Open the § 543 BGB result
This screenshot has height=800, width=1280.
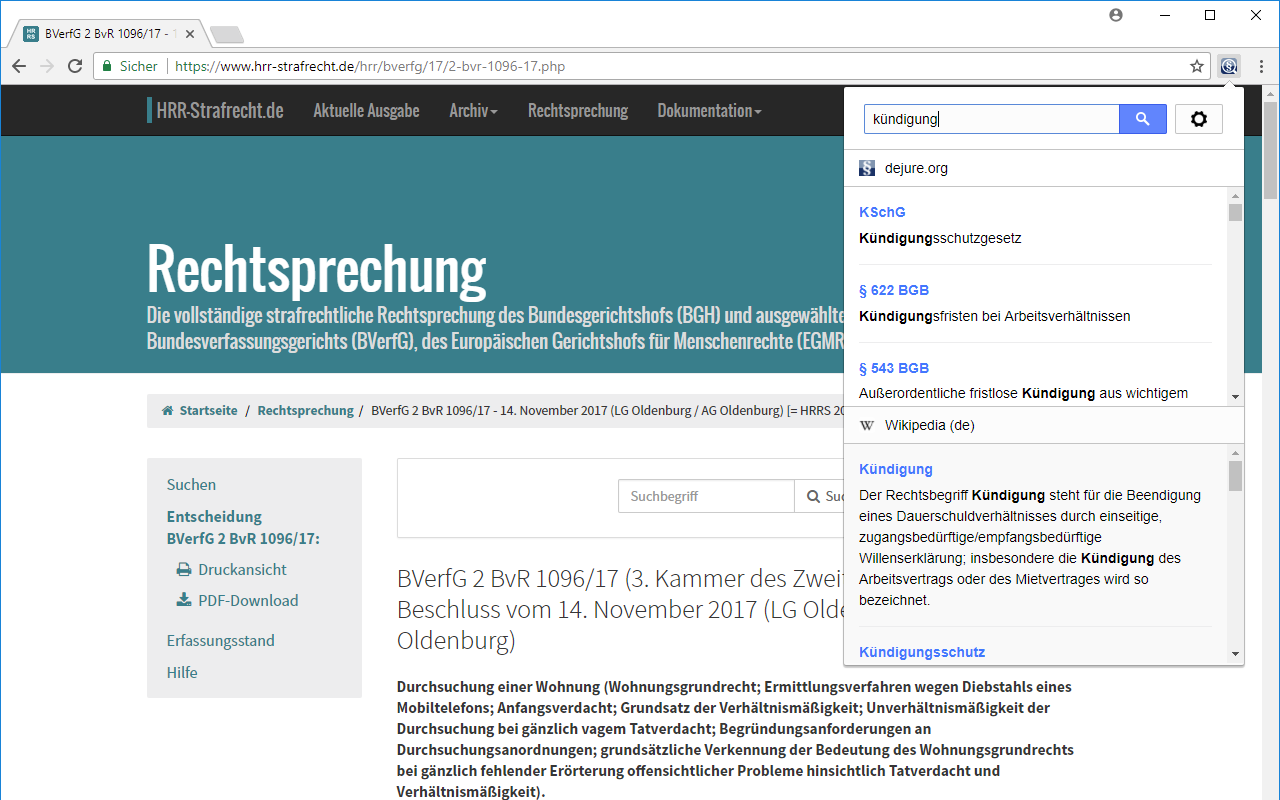(894, 368)
